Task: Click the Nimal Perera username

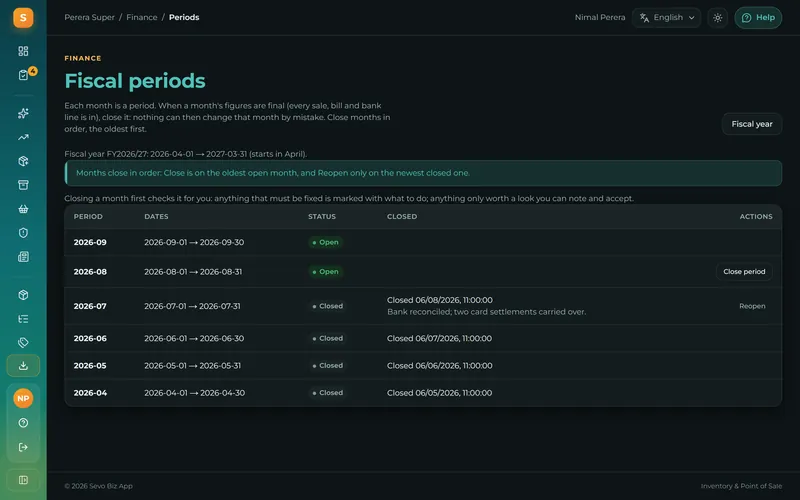Action: click(x=599, y=17)
